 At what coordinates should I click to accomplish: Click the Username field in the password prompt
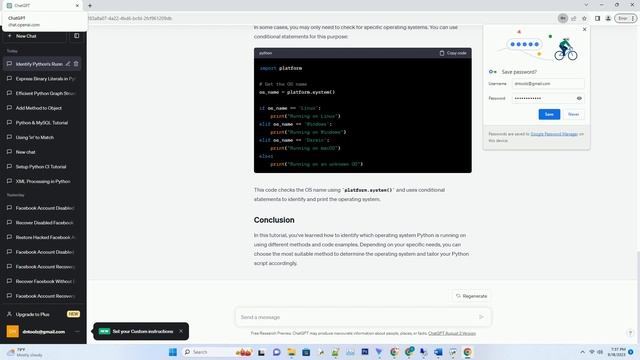pos(548,84)
